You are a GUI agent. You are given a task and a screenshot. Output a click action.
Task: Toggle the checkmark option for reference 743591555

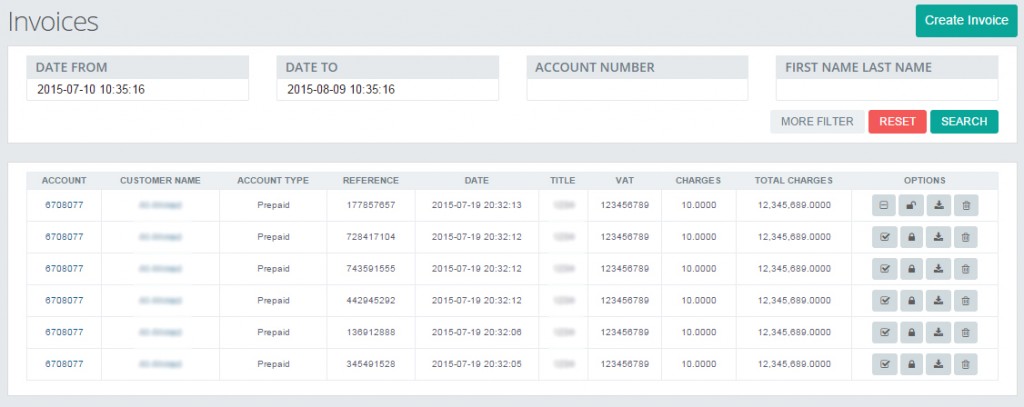tap(884, 269)
